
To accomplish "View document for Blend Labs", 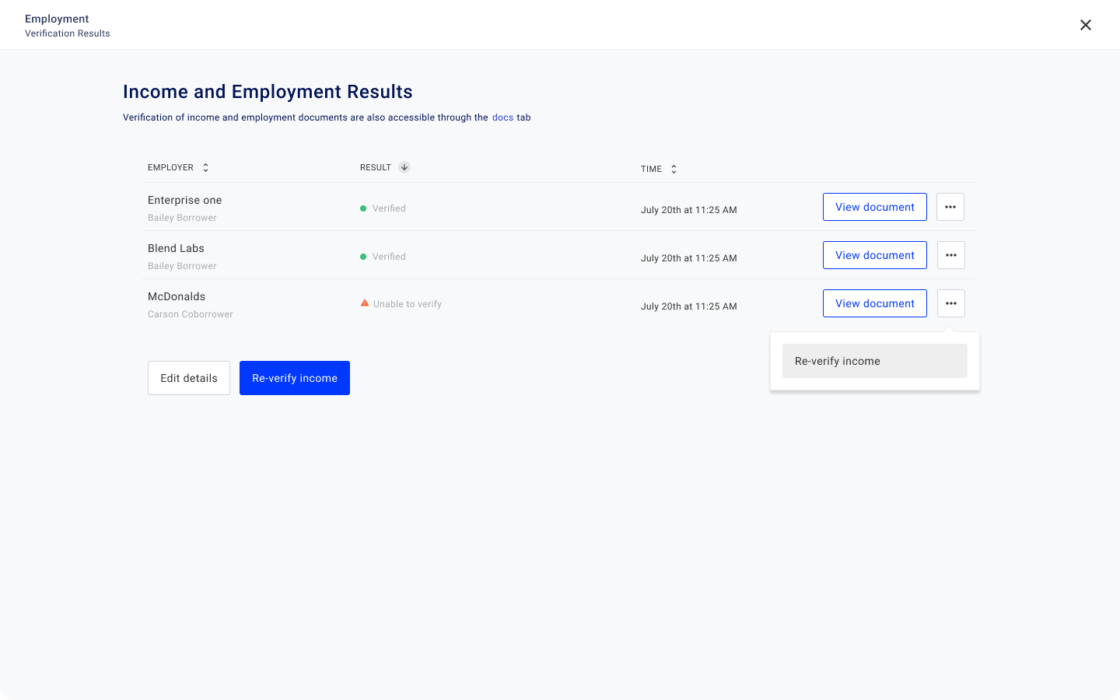I will coord(874,255).
